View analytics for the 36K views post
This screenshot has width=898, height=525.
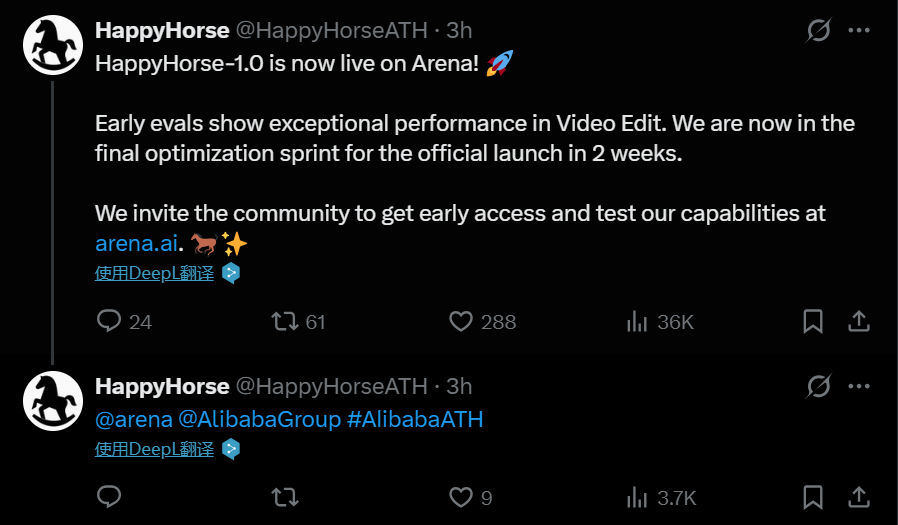(x=636, y=321)
